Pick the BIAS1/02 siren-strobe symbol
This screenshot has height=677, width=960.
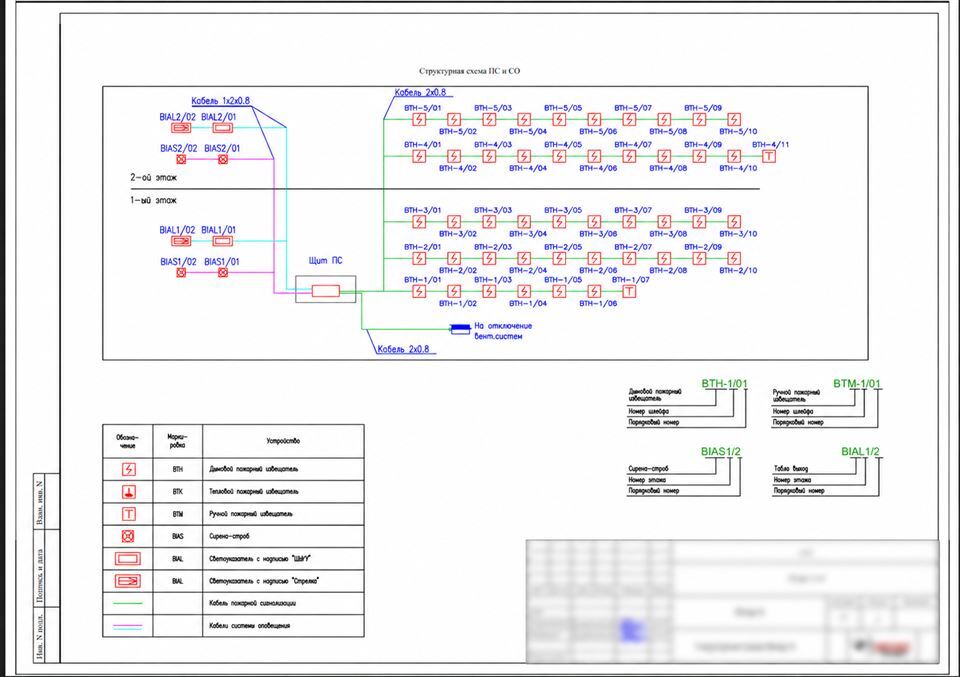coord(181,272)
